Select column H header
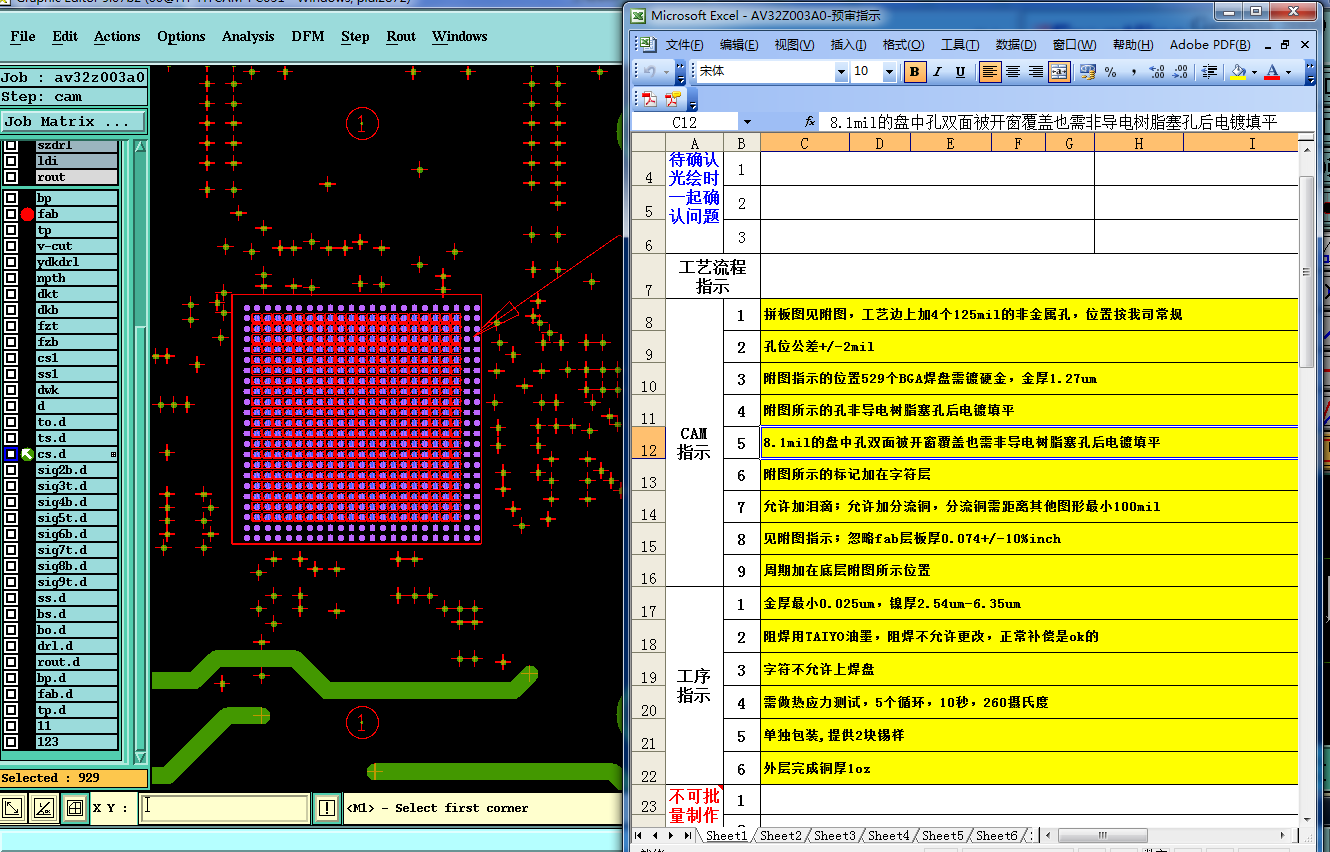The image size is (1330, 852). pyautogui.click(x=1139, y=144)
